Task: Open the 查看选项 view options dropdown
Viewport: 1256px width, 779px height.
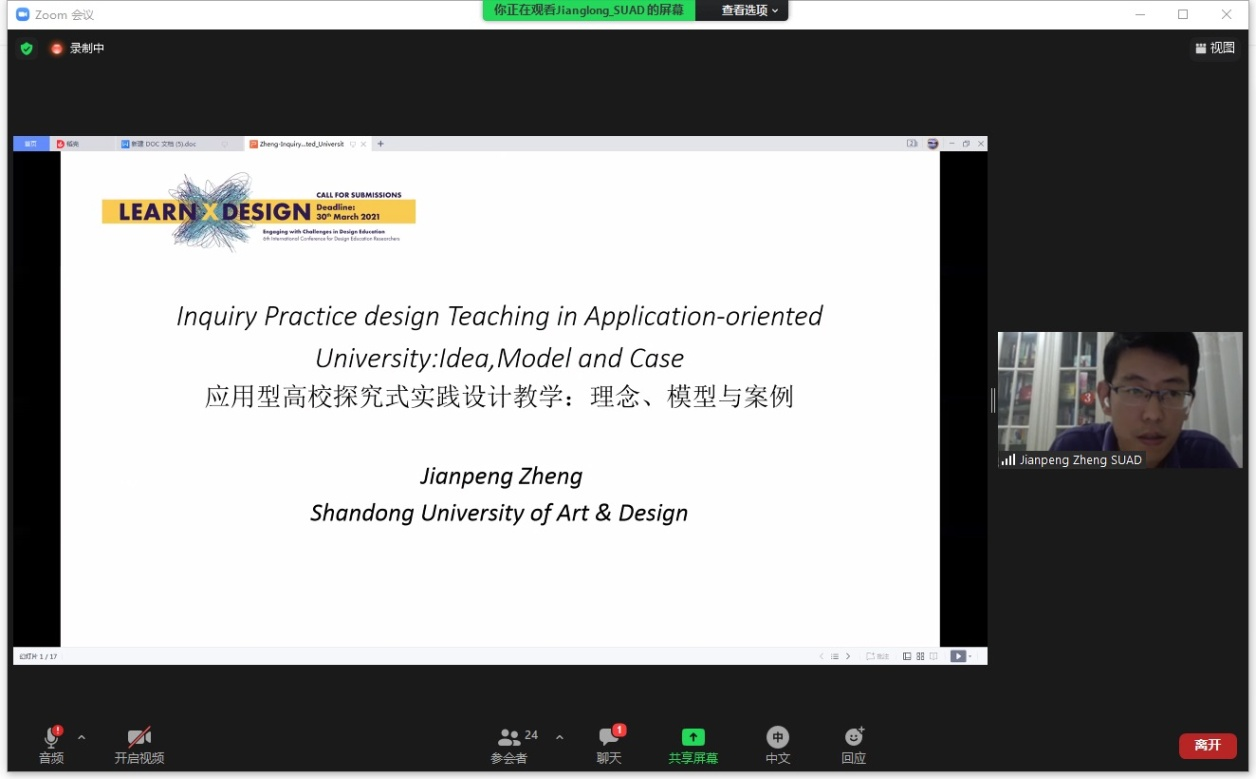Action: click(x=750, y=10)
